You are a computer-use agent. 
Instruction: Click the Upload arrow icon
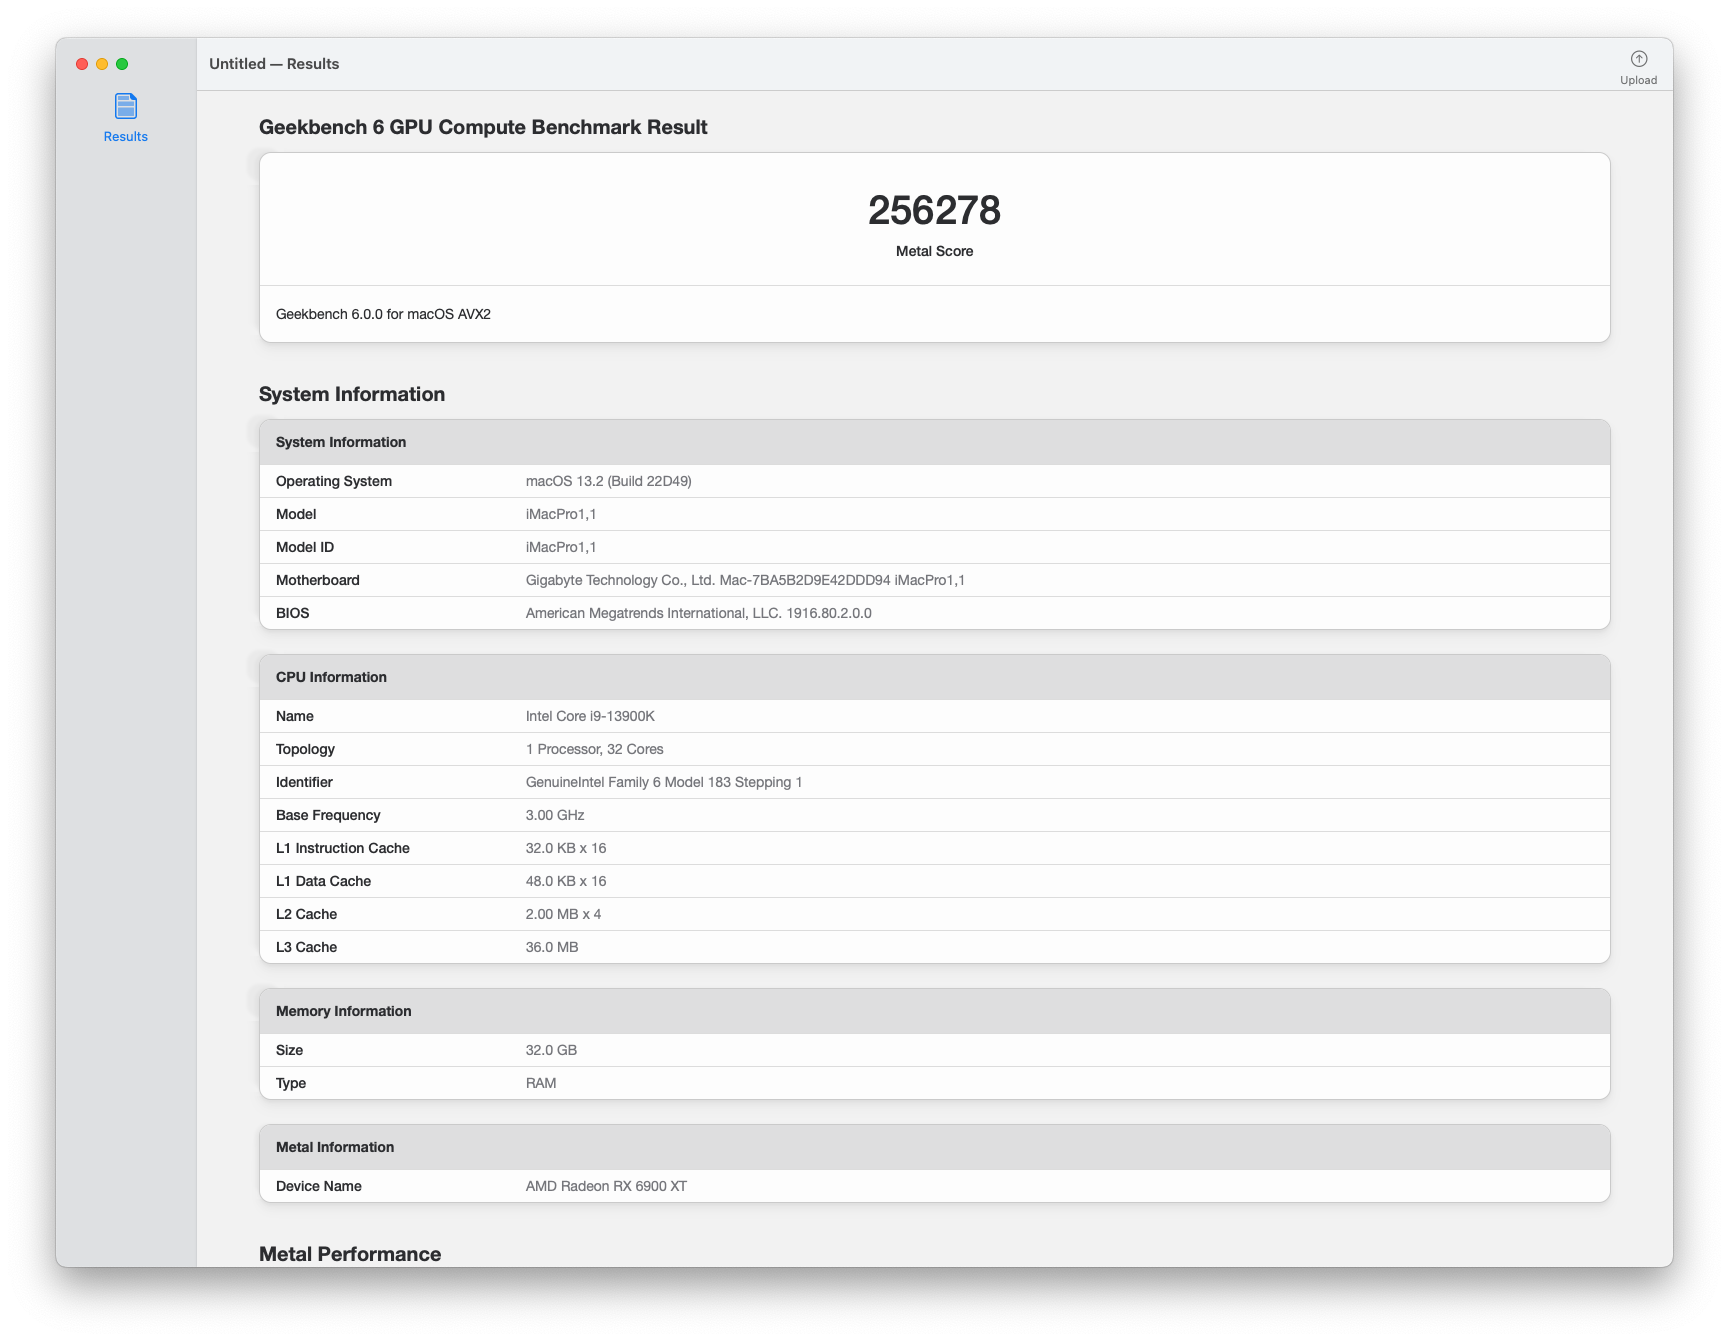pyautogui.click(x=1638, y=59)
